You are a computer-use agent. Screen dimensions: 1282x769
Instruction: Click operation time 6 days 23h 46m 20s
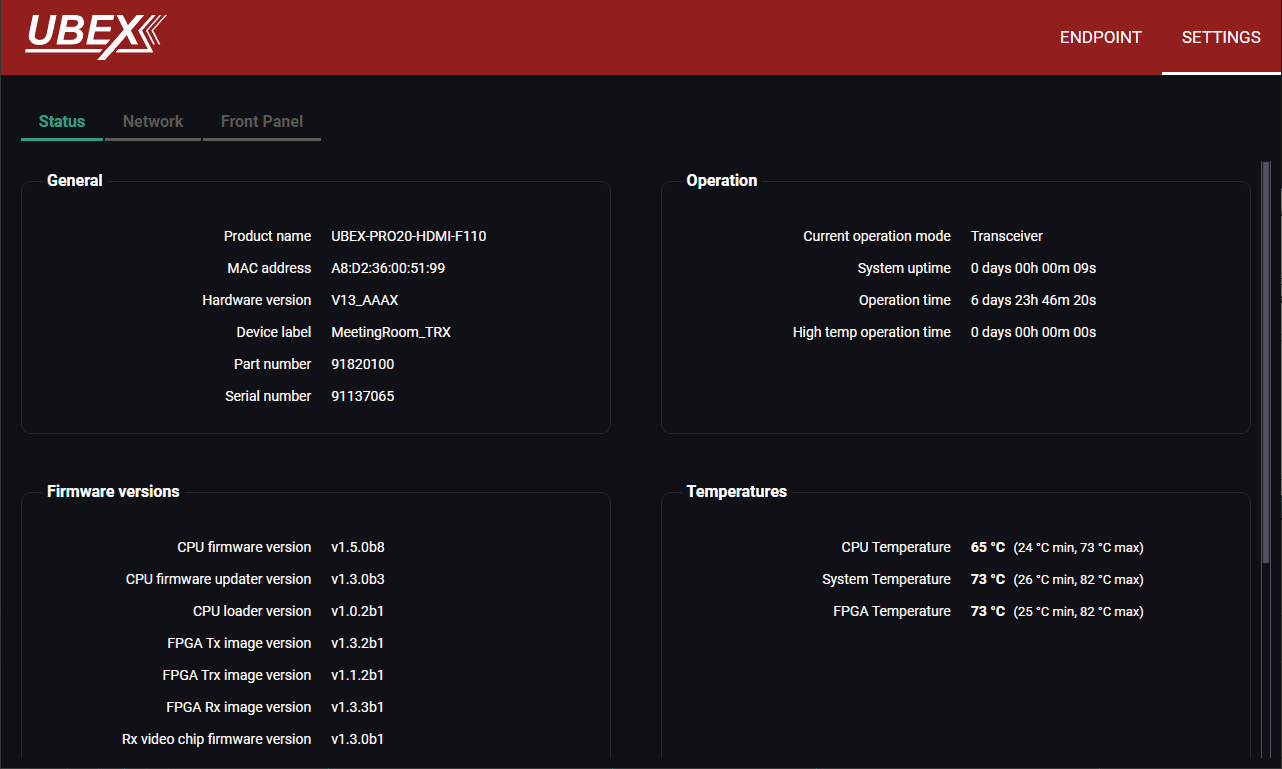1034,300
